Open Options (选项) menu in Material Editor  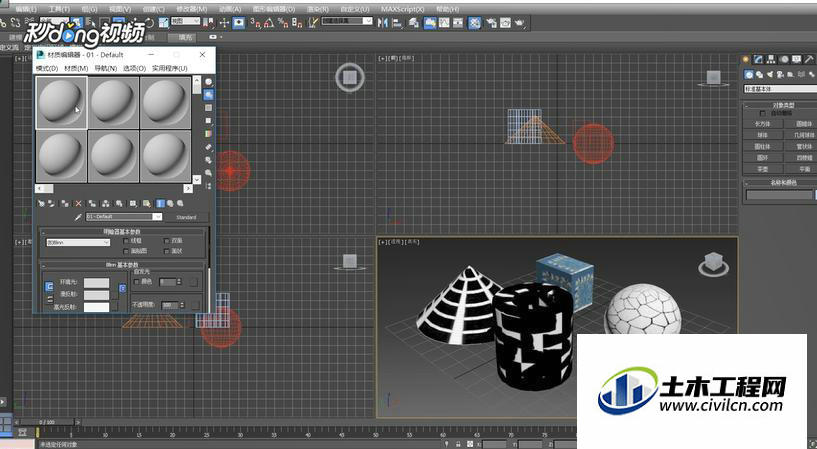tap(134, 68)
